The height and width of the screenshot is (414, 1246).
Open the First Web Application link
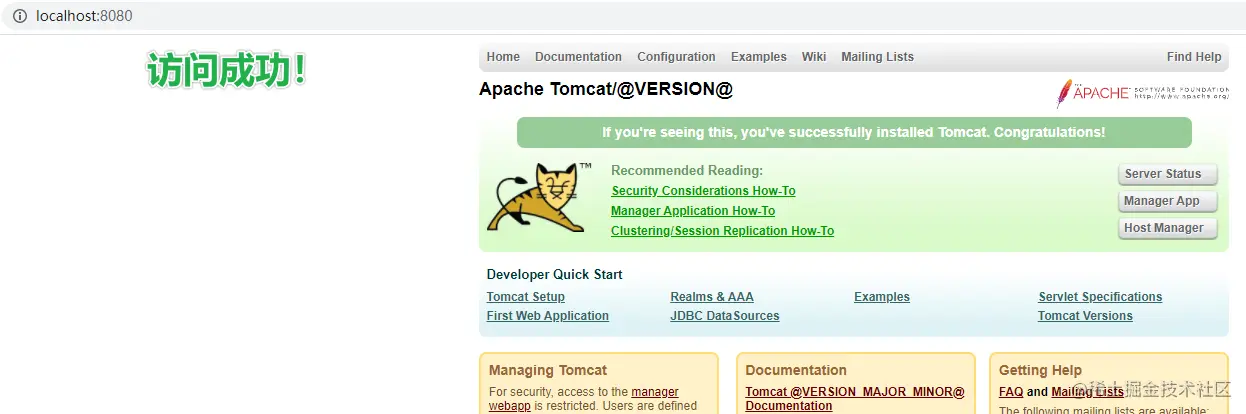548,316
